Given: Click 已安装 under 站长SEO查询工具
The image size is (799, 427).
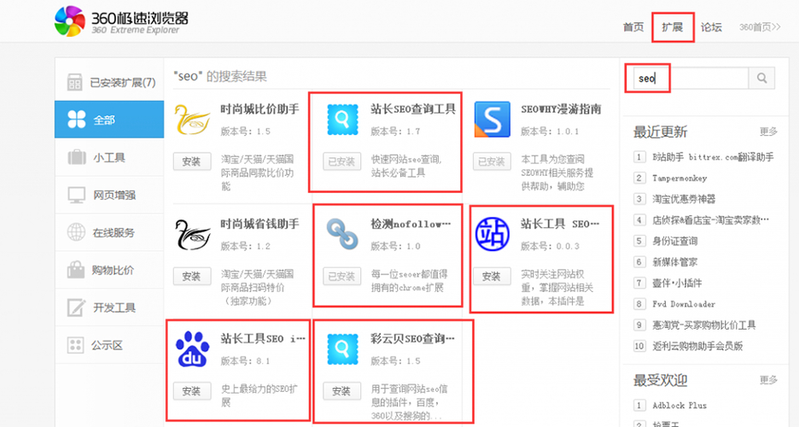Looking at the screenshot, I should coord(342,162).
